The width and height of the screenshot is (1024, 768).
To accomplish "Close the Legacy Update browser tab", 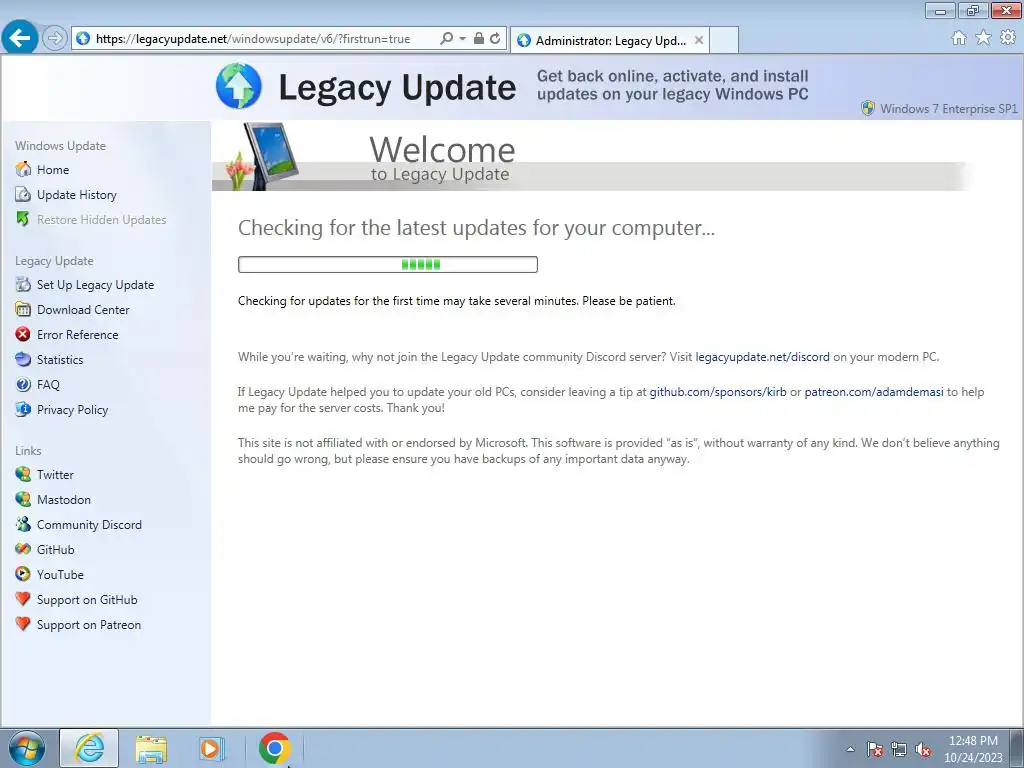I will click(699, 40).
